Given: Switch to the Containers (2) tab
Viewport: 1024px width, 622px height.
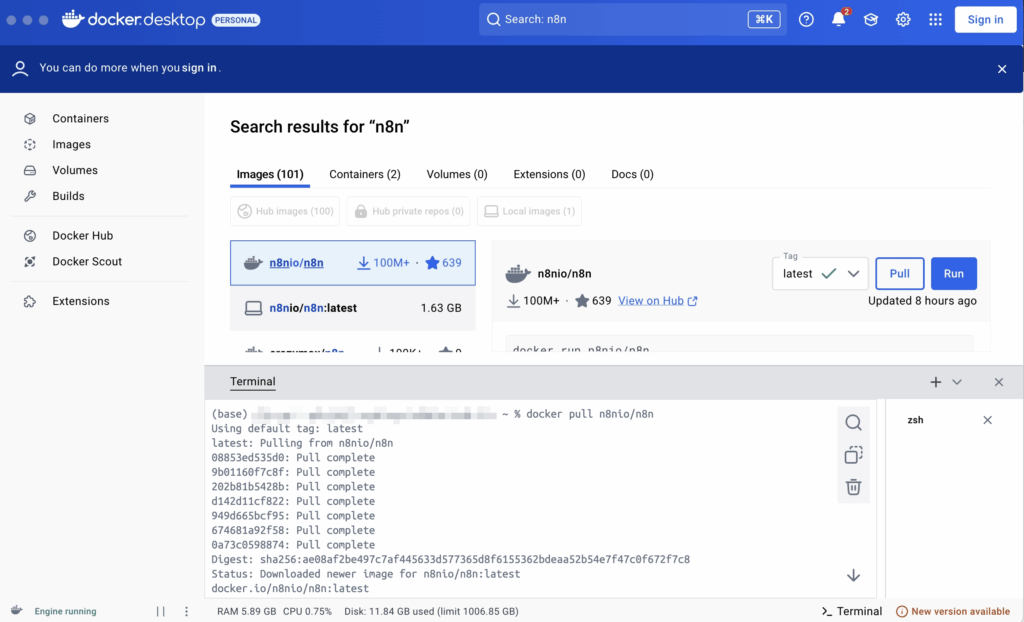Looking at the screenshot, I should pos(364,174).
